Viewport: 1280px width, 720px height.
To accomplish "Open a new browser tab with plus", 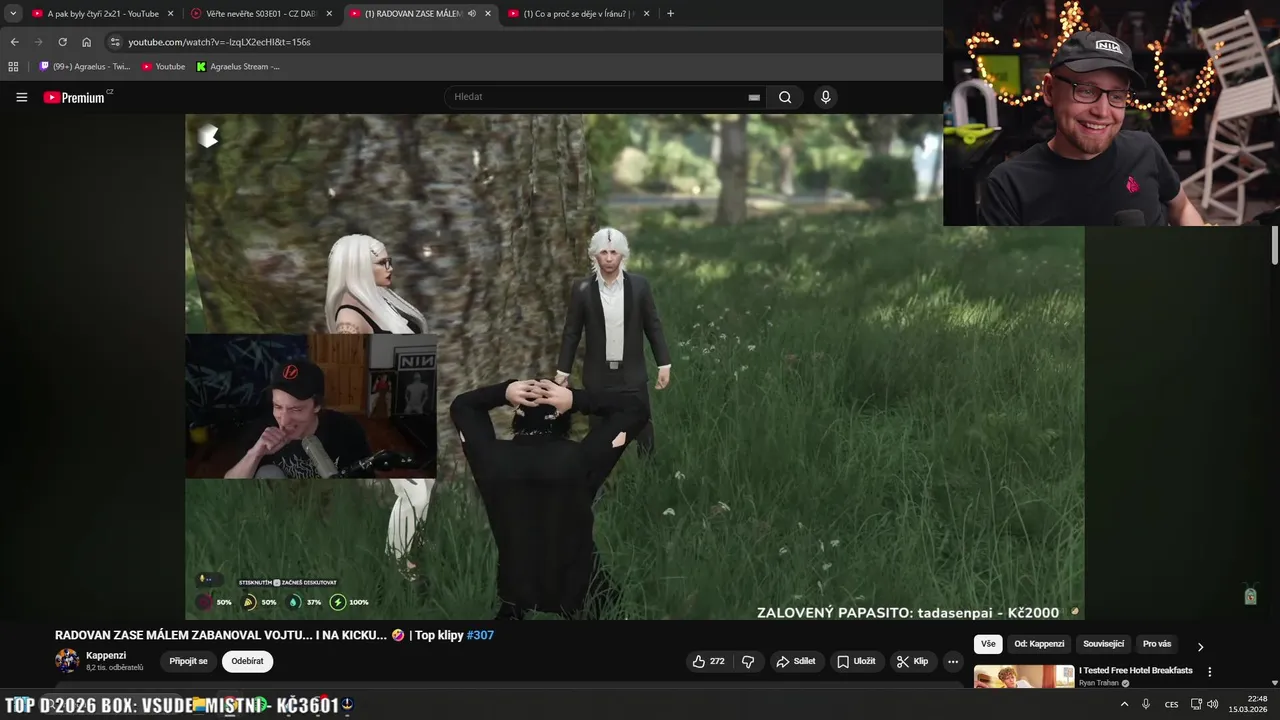I will pyautogui.click(x=670, y=14).
